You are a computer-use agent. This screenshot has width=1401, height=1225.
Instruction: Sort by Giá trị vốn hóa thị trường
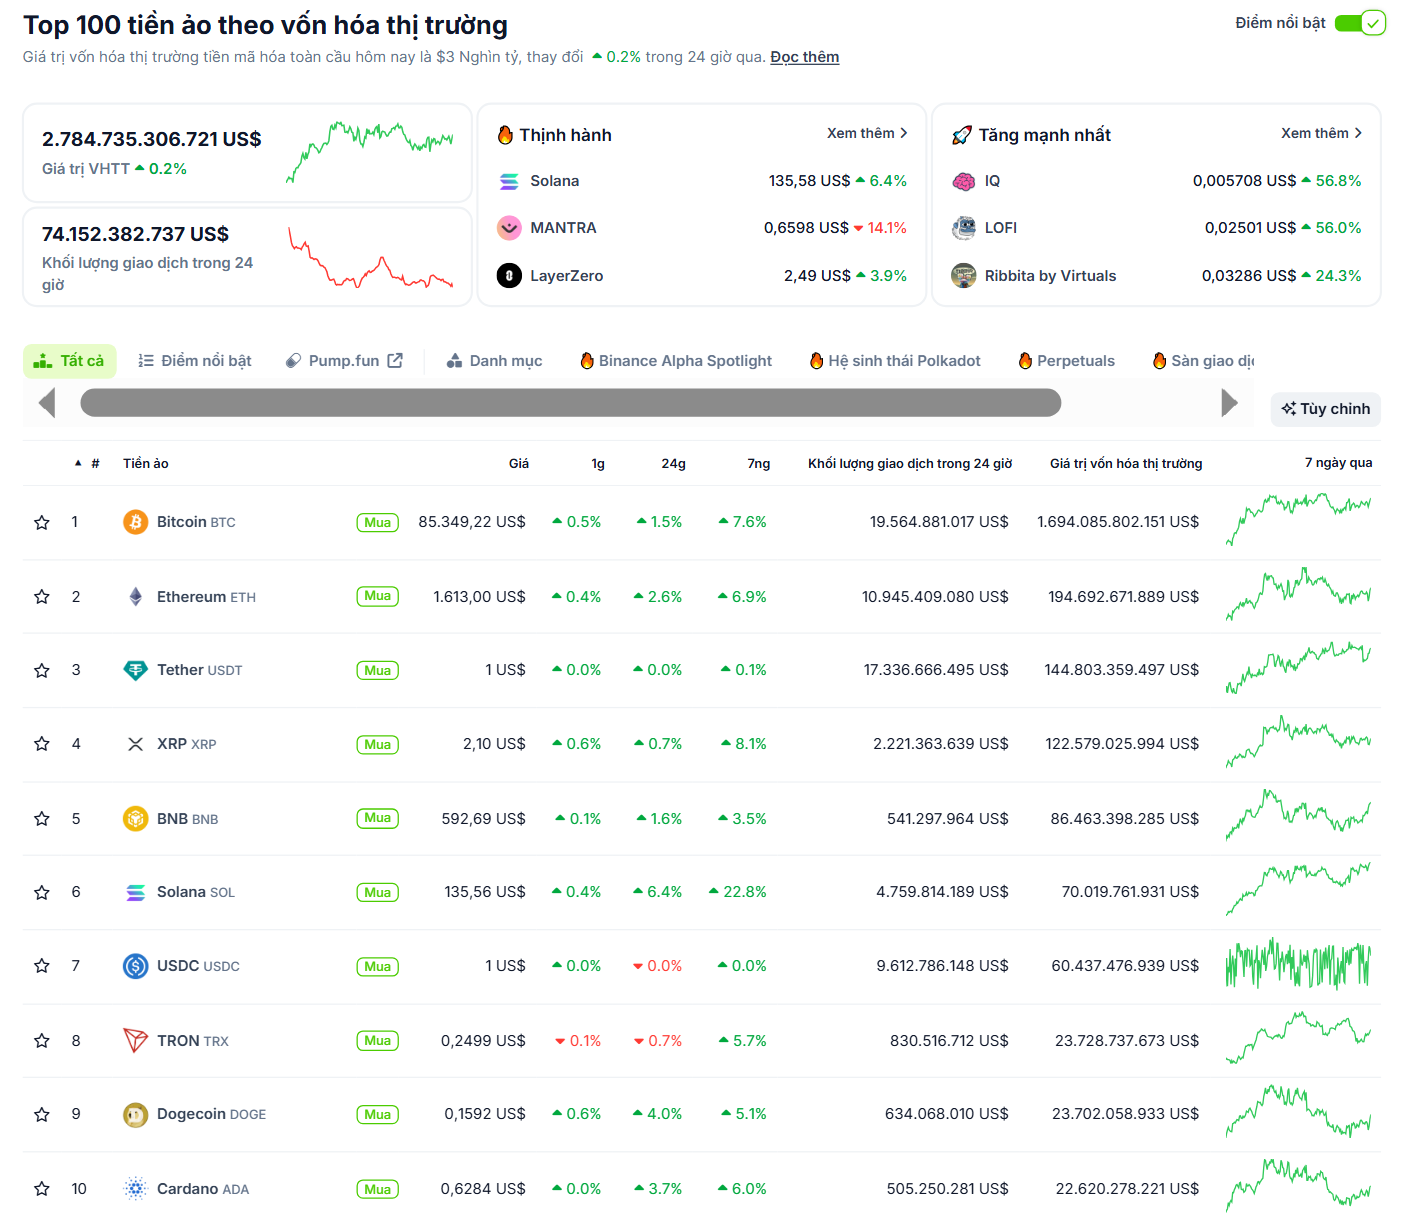1126,463
